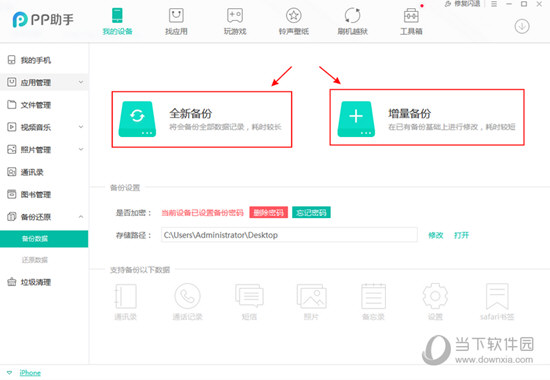
Task: Click the 支持备份以下数据 section heading
Action: pos(140,270)
